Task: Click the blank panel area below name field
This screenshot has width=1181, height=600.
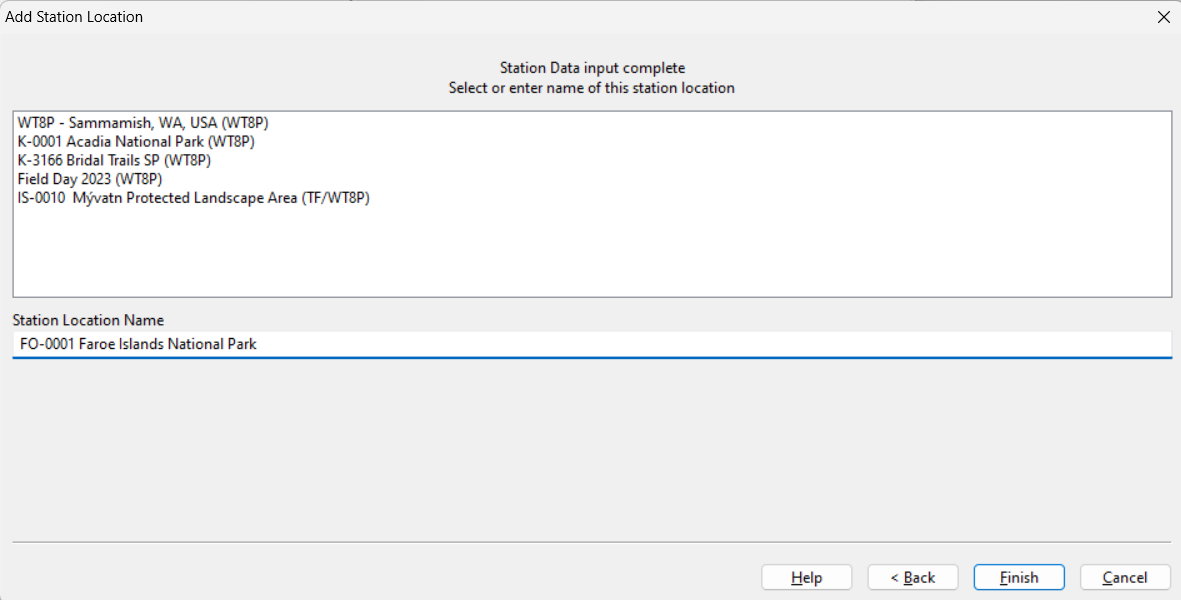Action: (590, 450)
